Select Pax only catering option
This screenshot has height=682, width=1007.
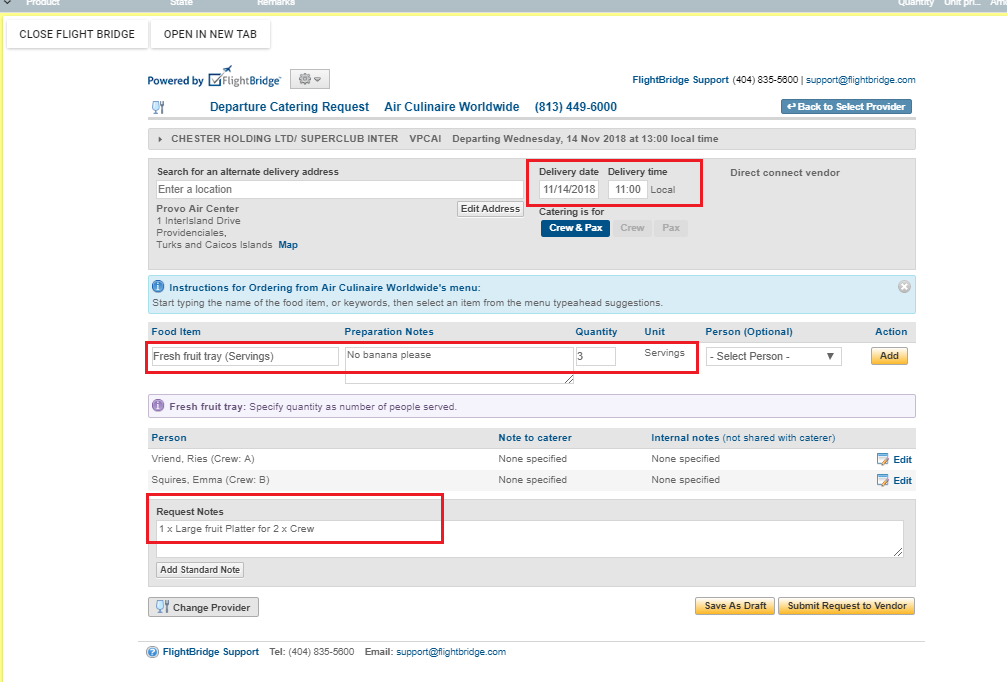[670, 228]
